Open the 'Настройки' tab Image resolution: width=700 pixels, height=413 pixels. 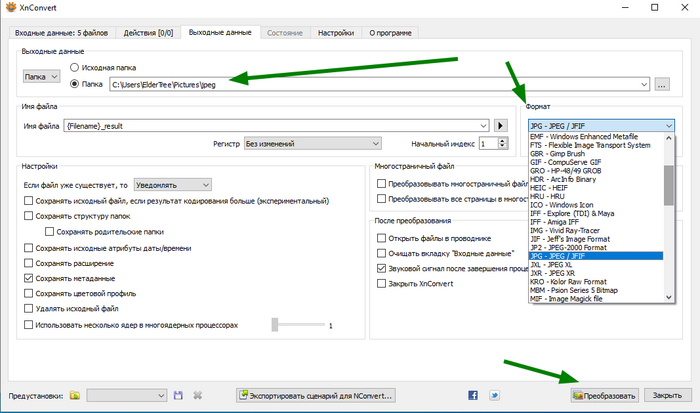click(x=335, y=33)
